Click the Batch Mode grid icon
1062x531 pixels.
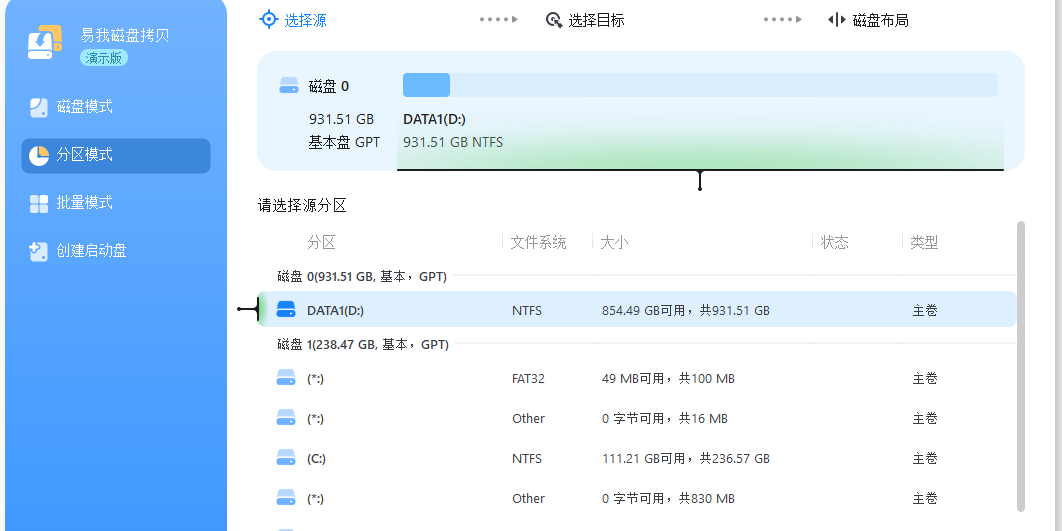pyautogui.click(x=39, y=203)
